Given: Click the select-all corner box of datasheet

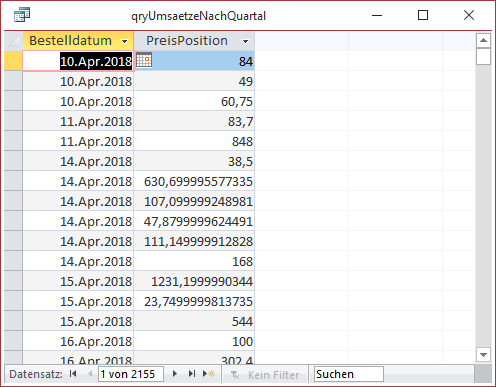Looking at the screenshot, I should [13, 41].
